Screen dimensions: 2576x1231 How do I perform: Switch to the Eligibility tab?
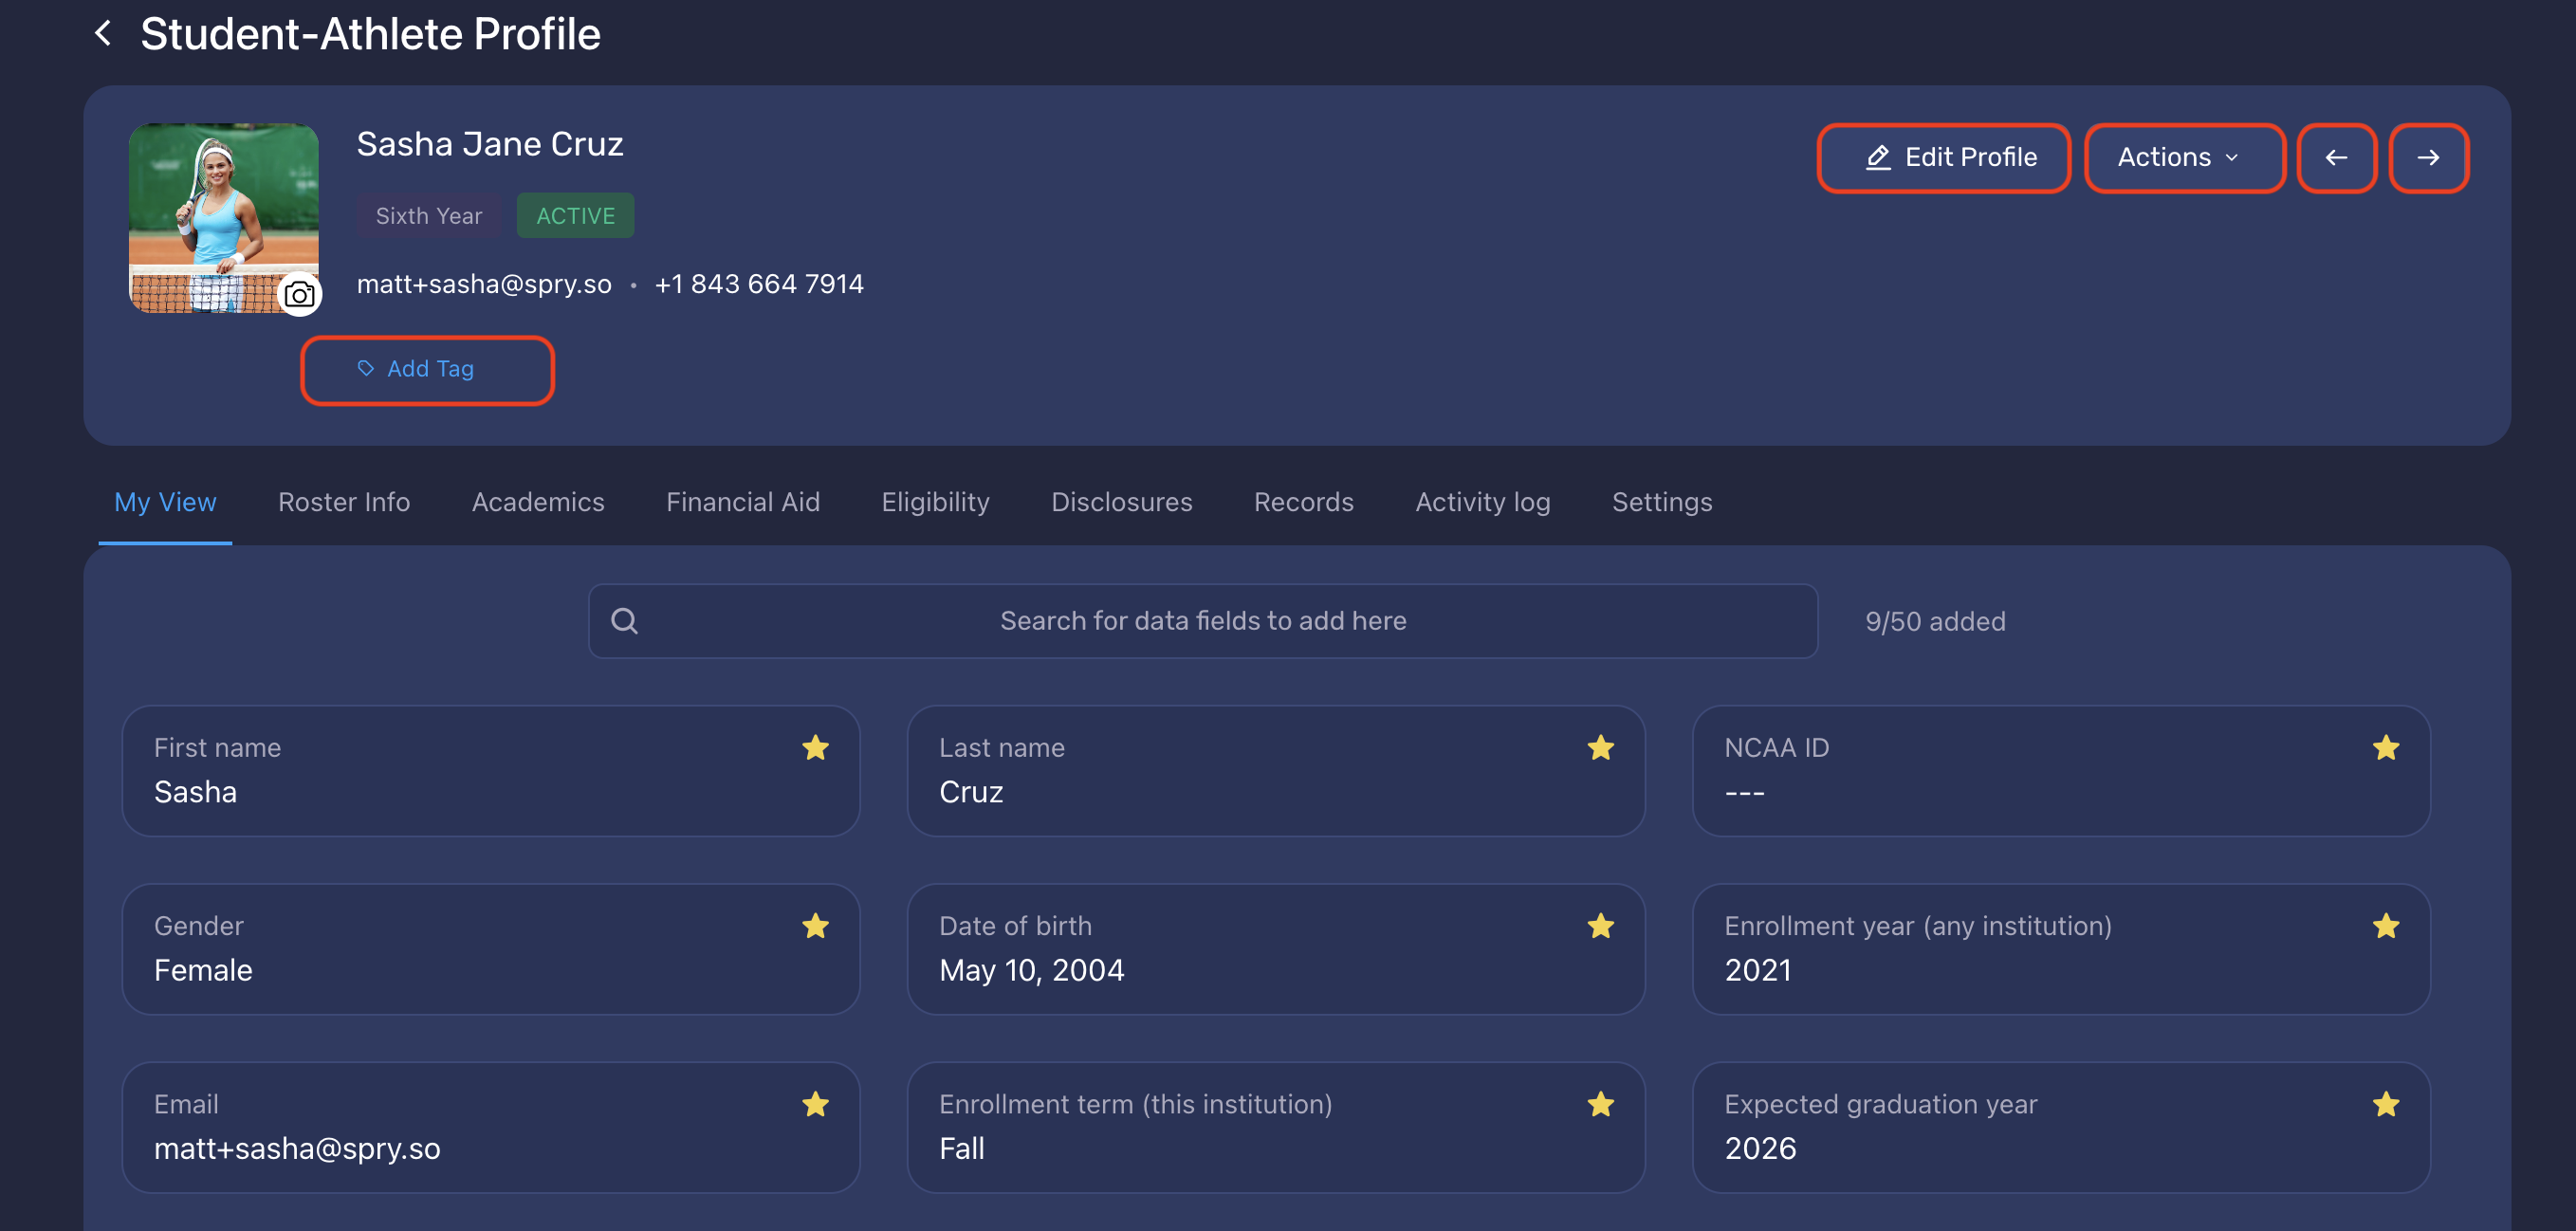(x=935, y=502)
